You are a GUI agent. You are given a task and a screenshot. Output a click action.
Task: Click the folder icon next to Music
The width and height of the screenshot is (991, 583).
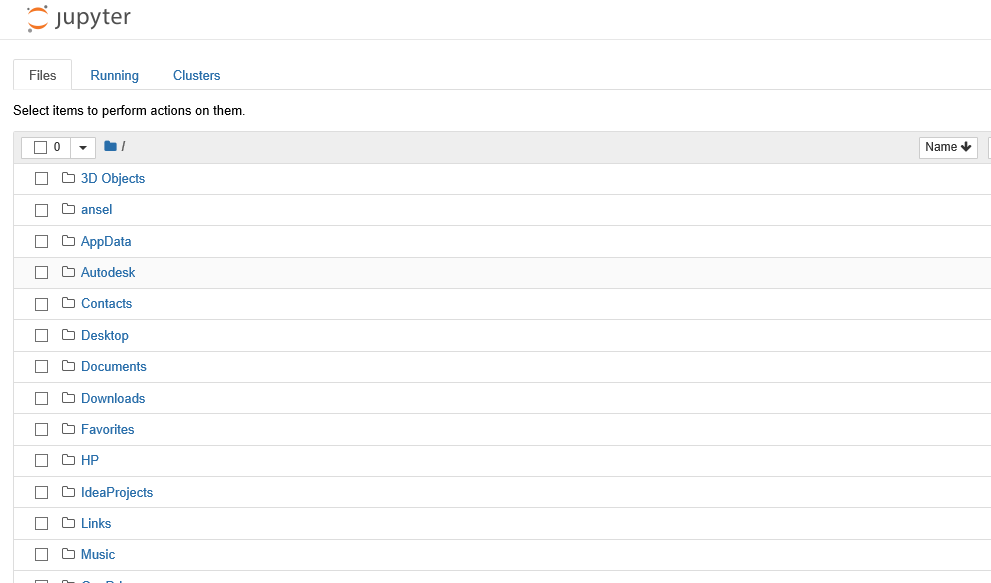[68, 554]
